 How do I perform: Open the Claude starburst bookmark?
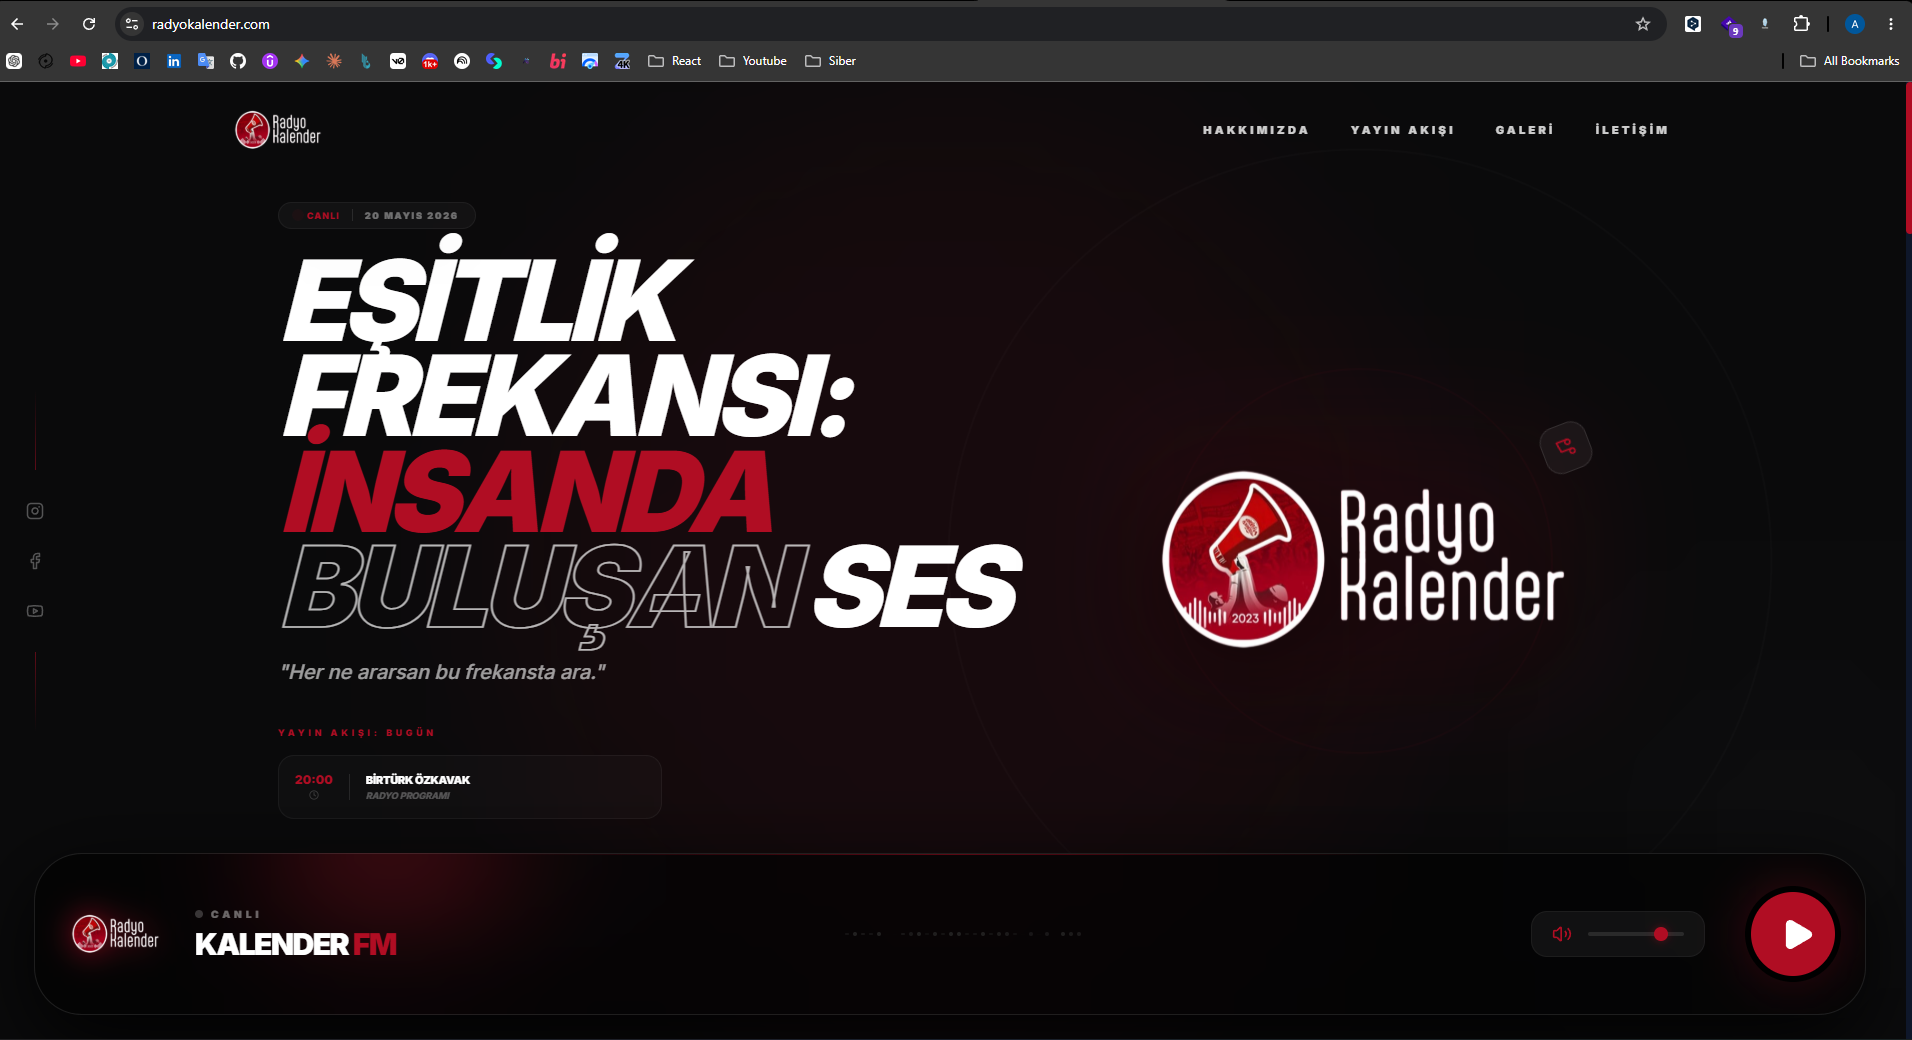(334, 61)
